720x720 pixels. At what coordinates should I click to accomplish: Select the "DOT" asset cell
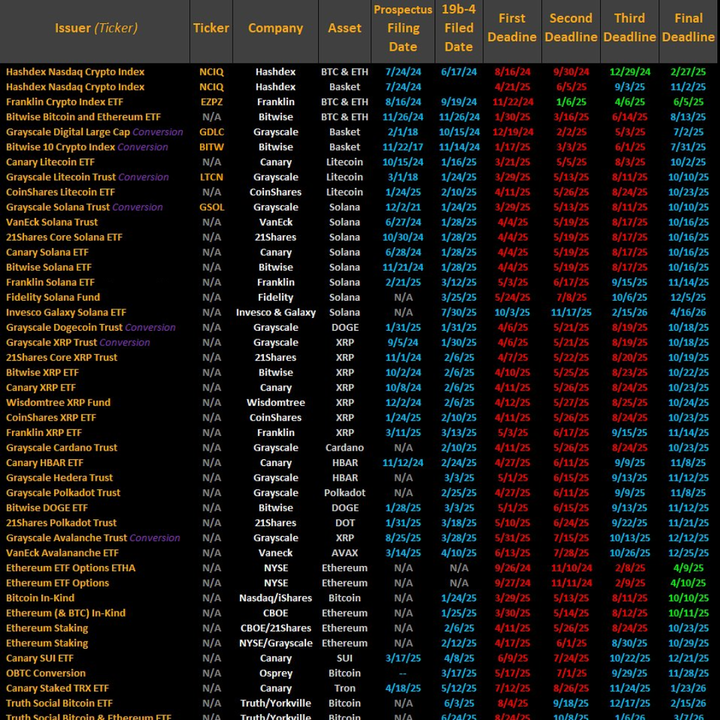click(344, 523)
